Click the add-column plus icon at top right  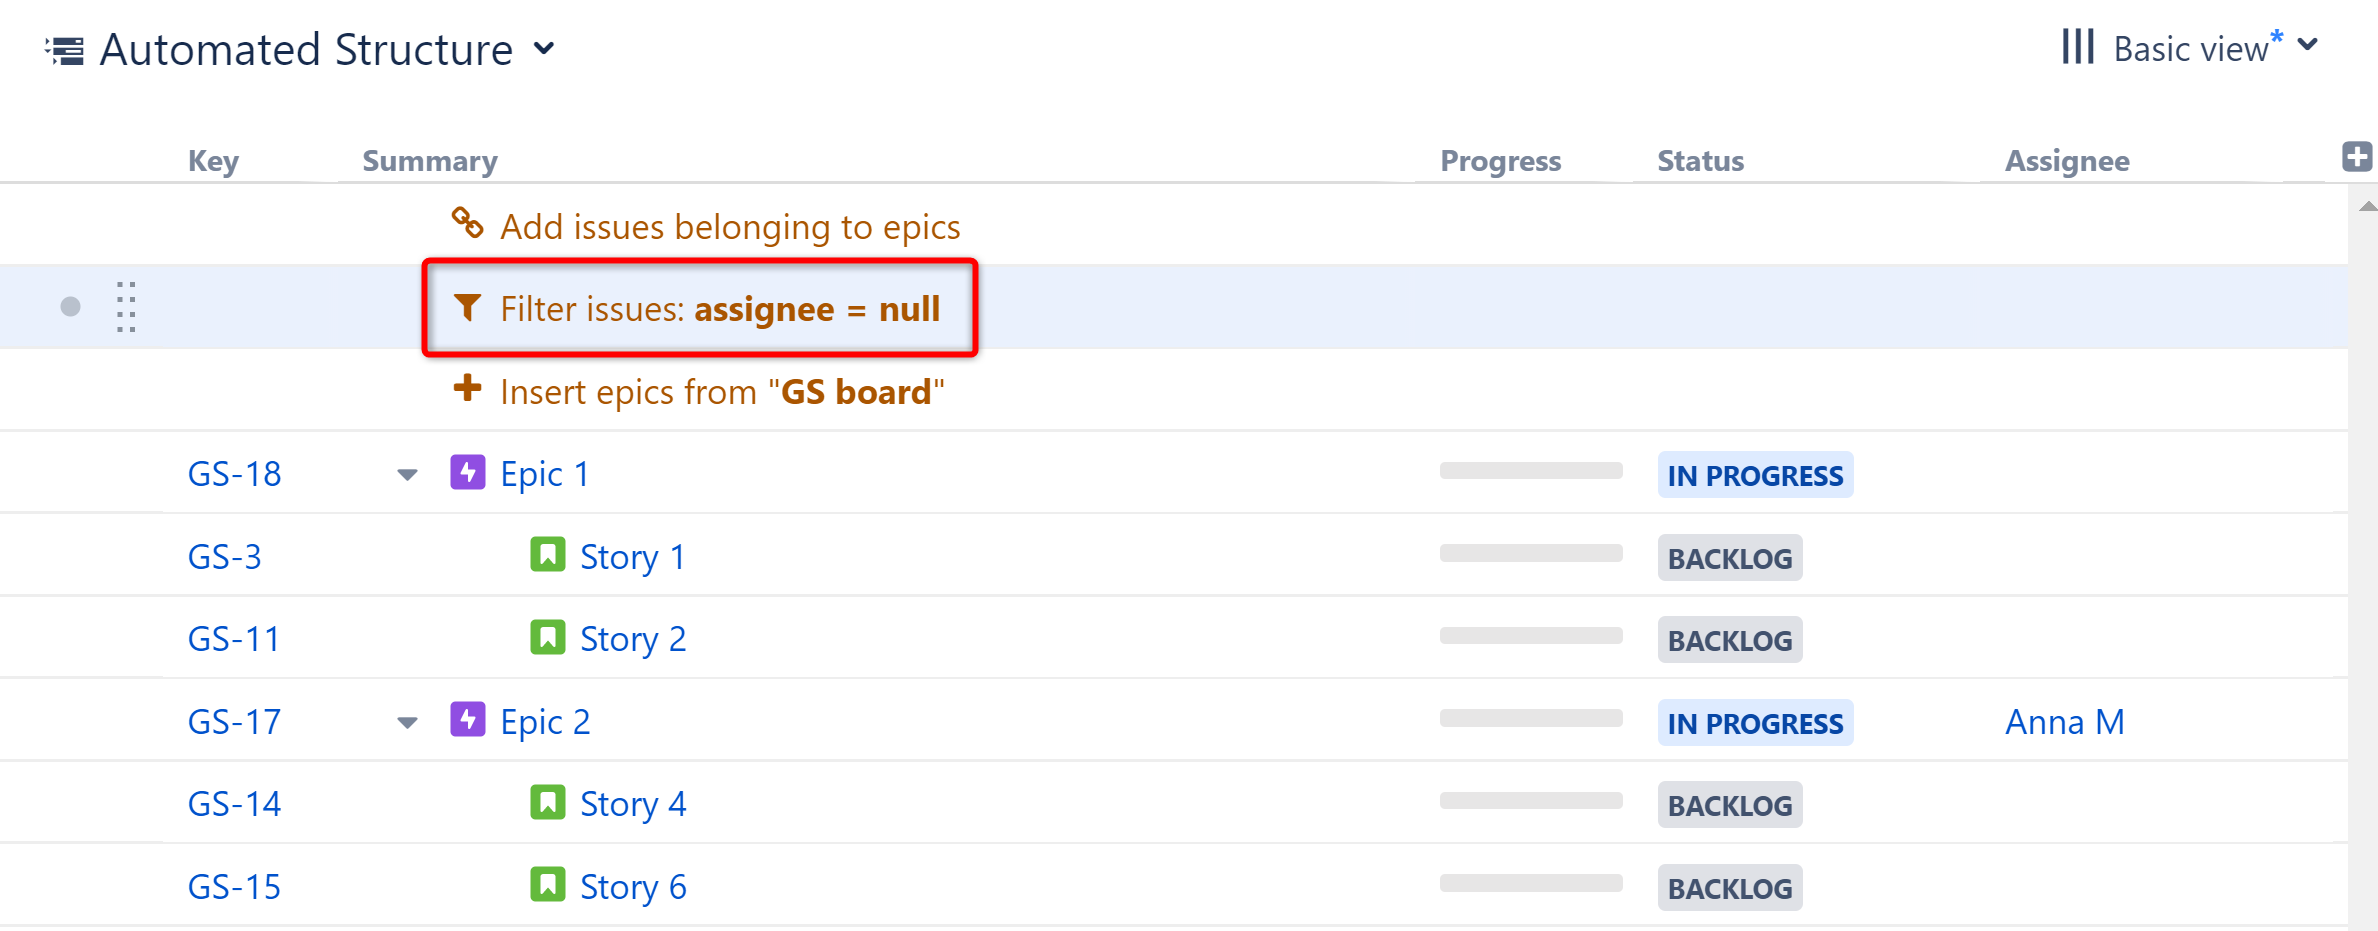2357,155
